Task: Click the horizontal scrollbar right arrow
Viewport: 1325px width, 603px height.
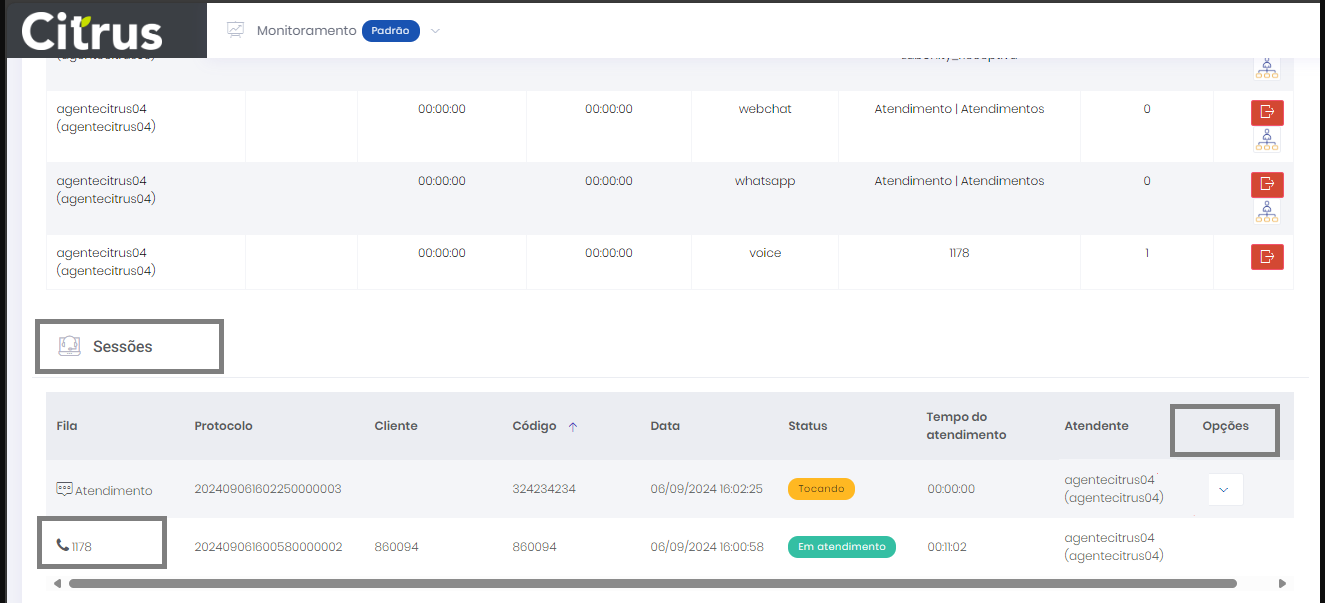Action: point(1283,583)
